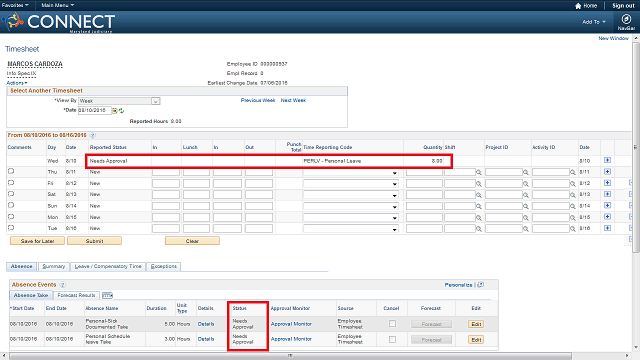Open Approval Monitor for Personal Schedule leave
Screen dimensions: 640x360
tap(291, 339)
